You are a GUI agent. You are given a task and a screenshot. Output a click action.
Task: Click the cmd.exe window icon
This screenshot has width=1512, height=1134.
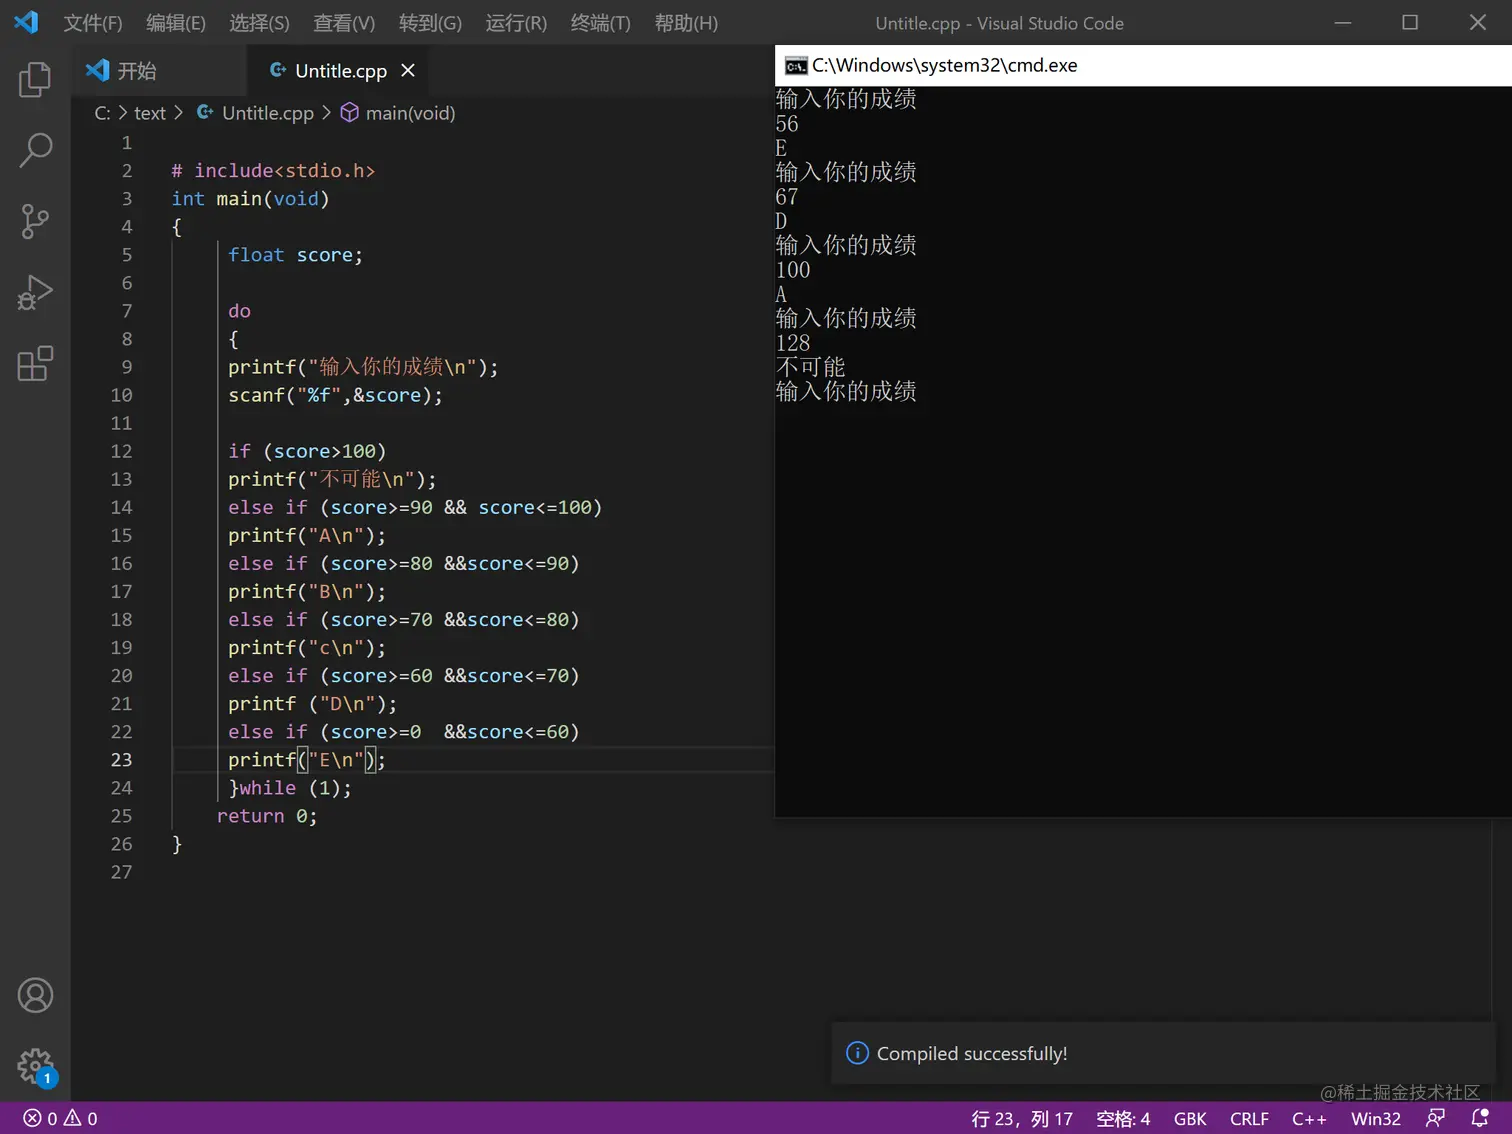(795, 66)
